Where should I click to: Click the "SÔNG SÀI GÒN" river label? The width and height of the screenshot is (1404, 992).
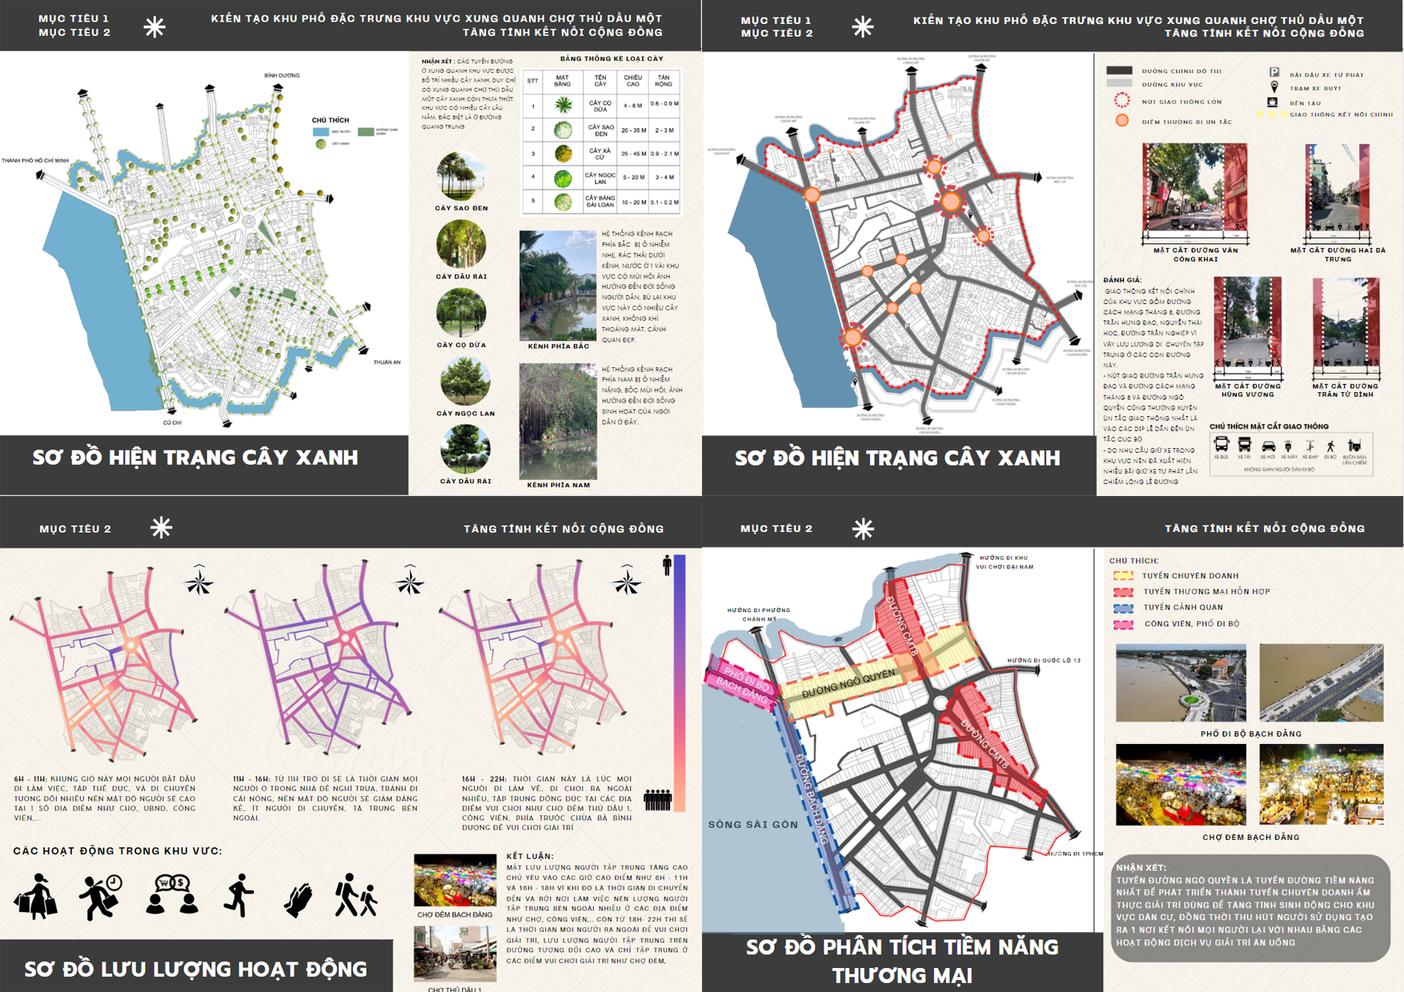(753, 824)
